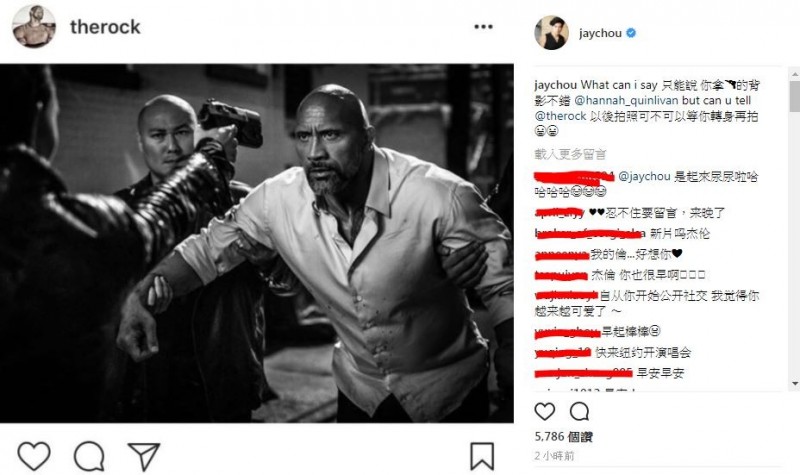Screen dimensions: 800x475
Task: Open comments on therock's post via speech bubble
Action: pyautogui.click(x=89, y=456)
